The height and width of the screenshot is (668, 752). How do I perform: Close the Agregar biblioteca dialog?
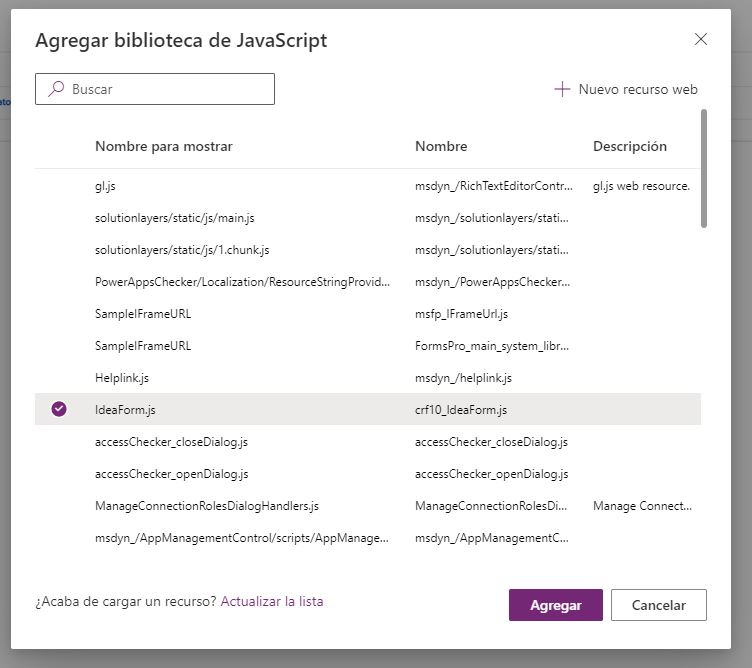(x=700, y=39)
